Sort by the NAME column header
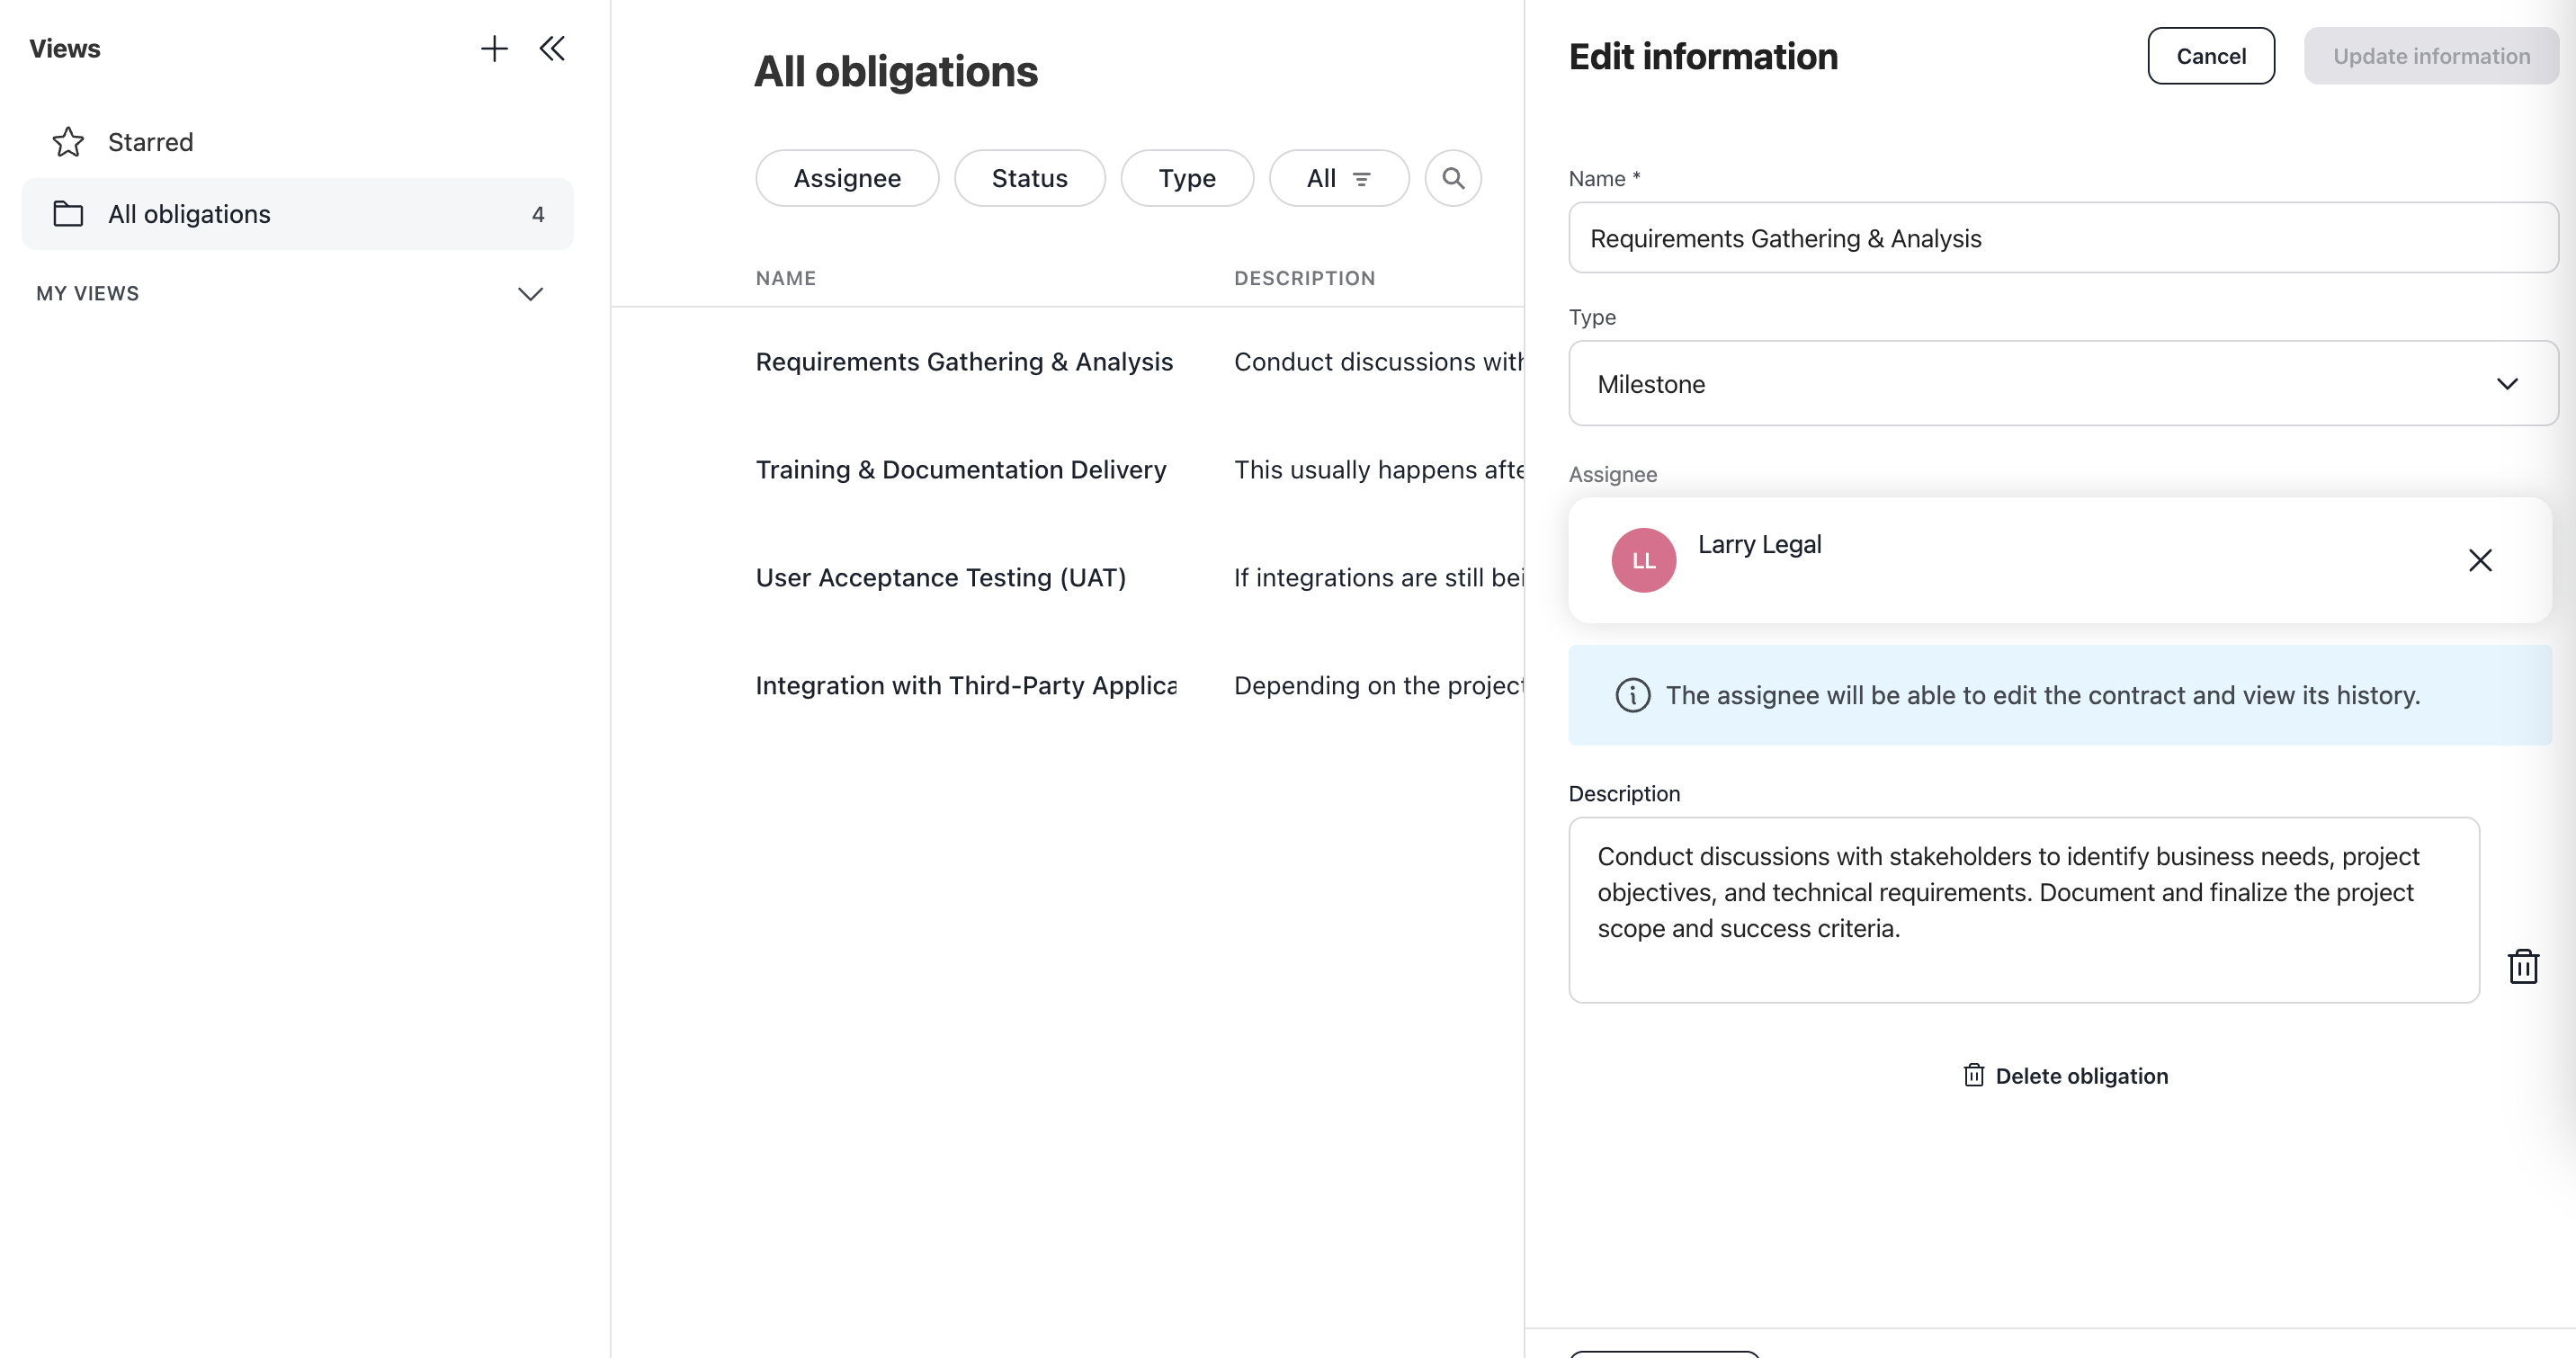This screenshot has width=2576, height=1358. pos(786,278)
